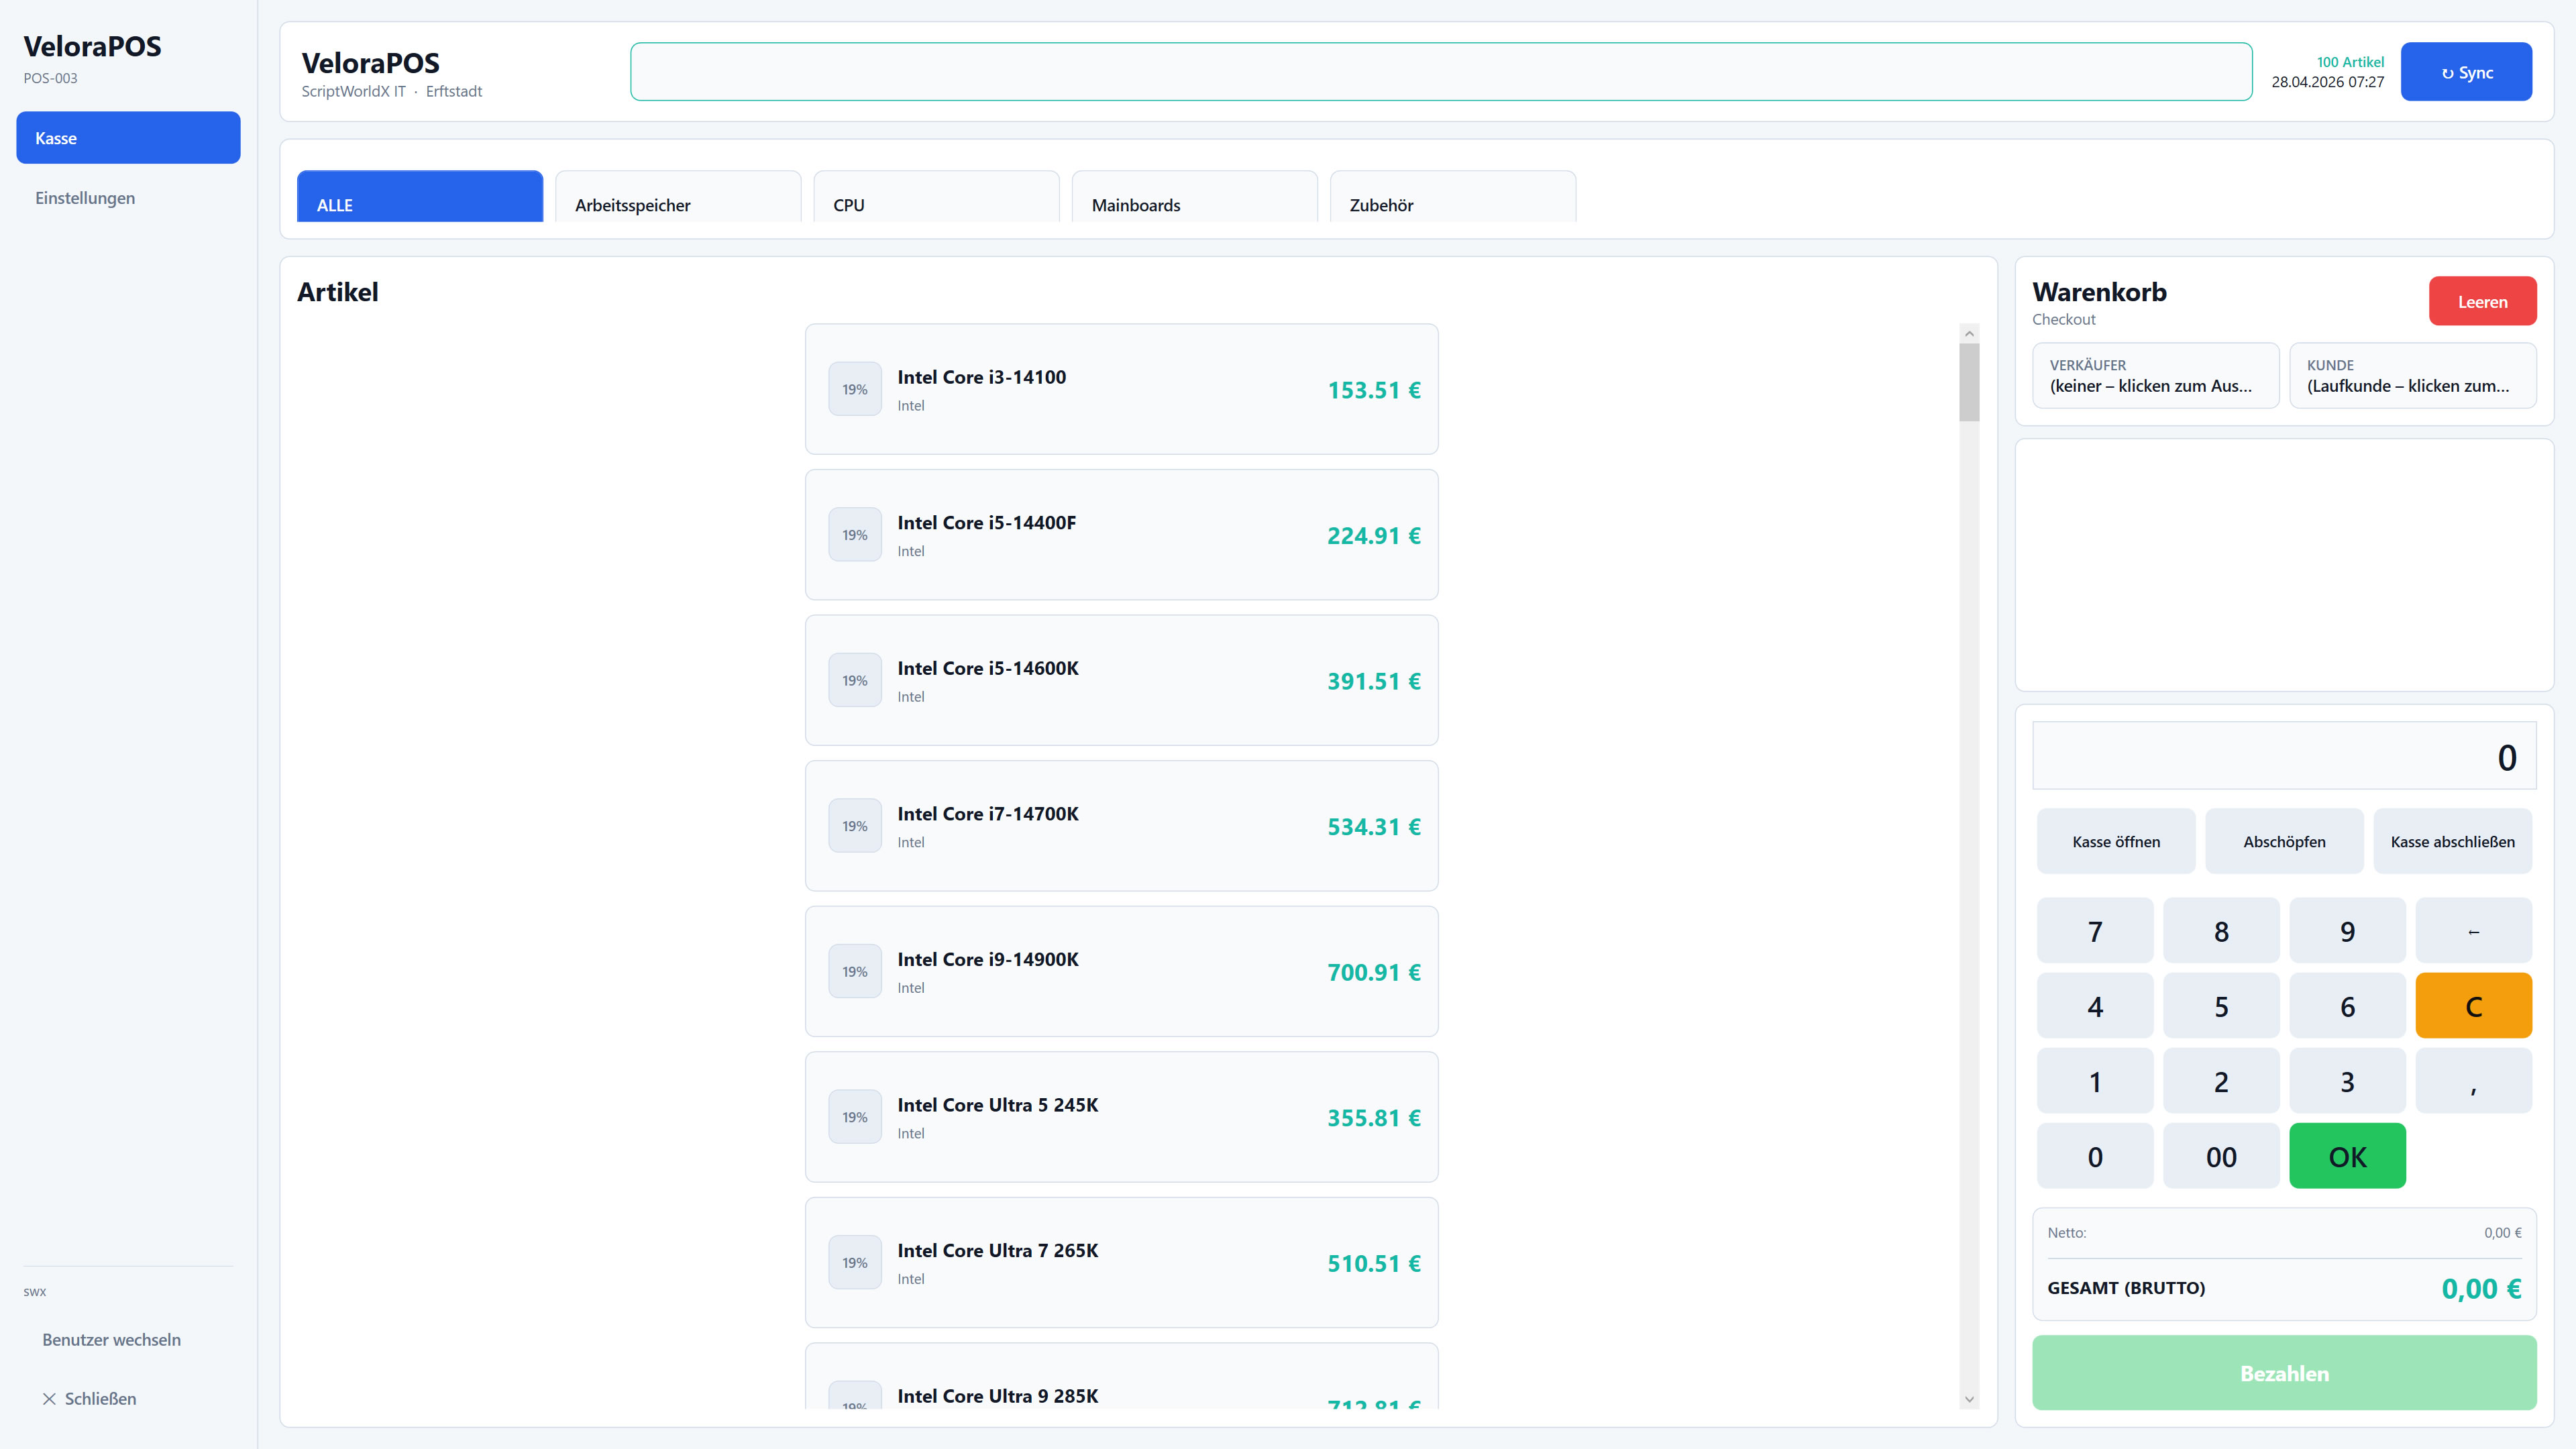2576x1449 pixels.
Task: Click the 19% tax badge on Ultra 5 245K
Action: click(x=855, y=1117)
